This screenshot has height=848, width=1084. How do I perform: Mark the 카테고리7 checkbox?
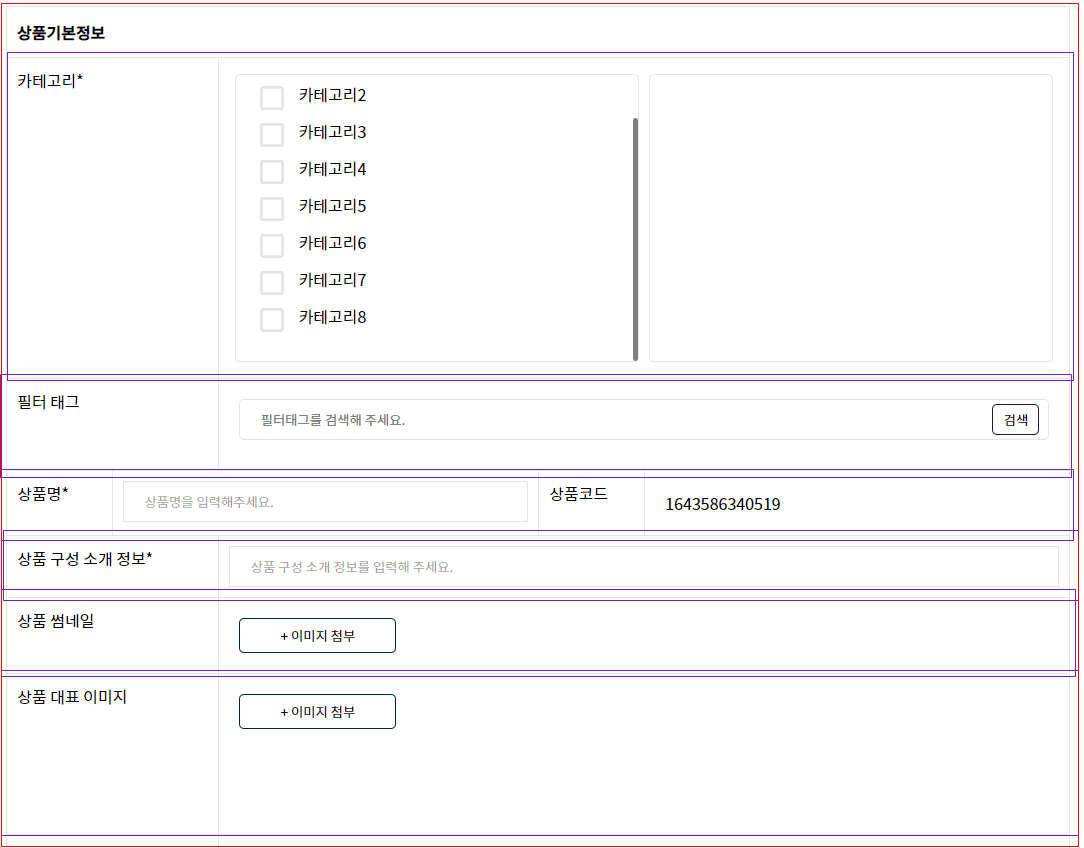(x=272, y=283)
